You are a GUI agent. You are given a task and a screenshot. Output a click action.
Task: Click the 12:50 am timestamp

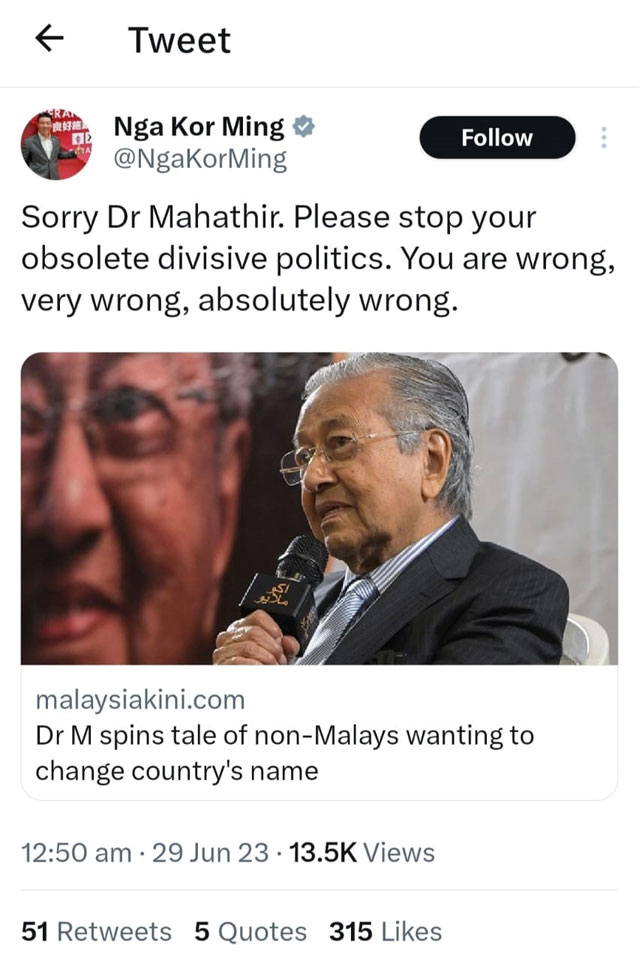[x=77, y=853]
